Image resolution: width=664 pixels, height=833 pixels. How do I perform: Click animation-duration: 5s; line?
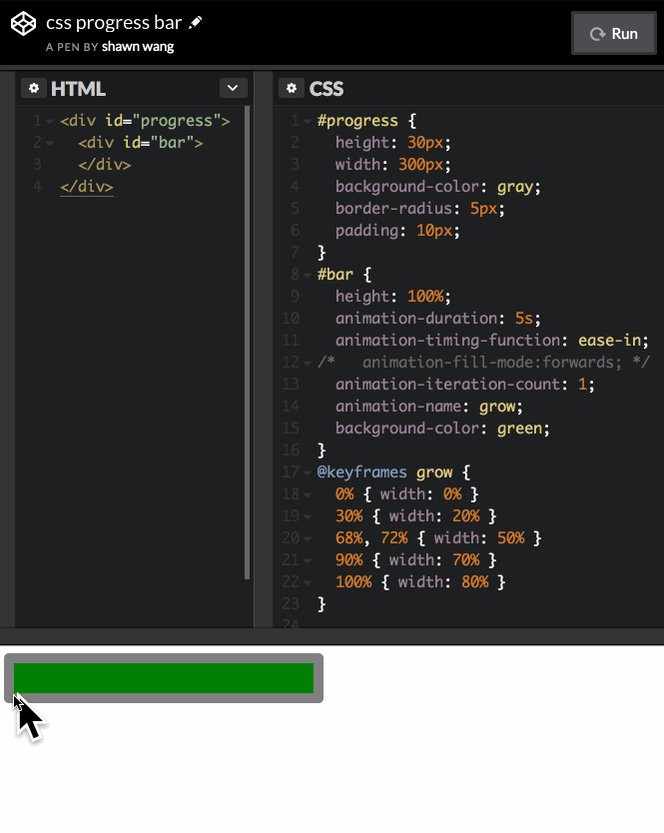438,318
